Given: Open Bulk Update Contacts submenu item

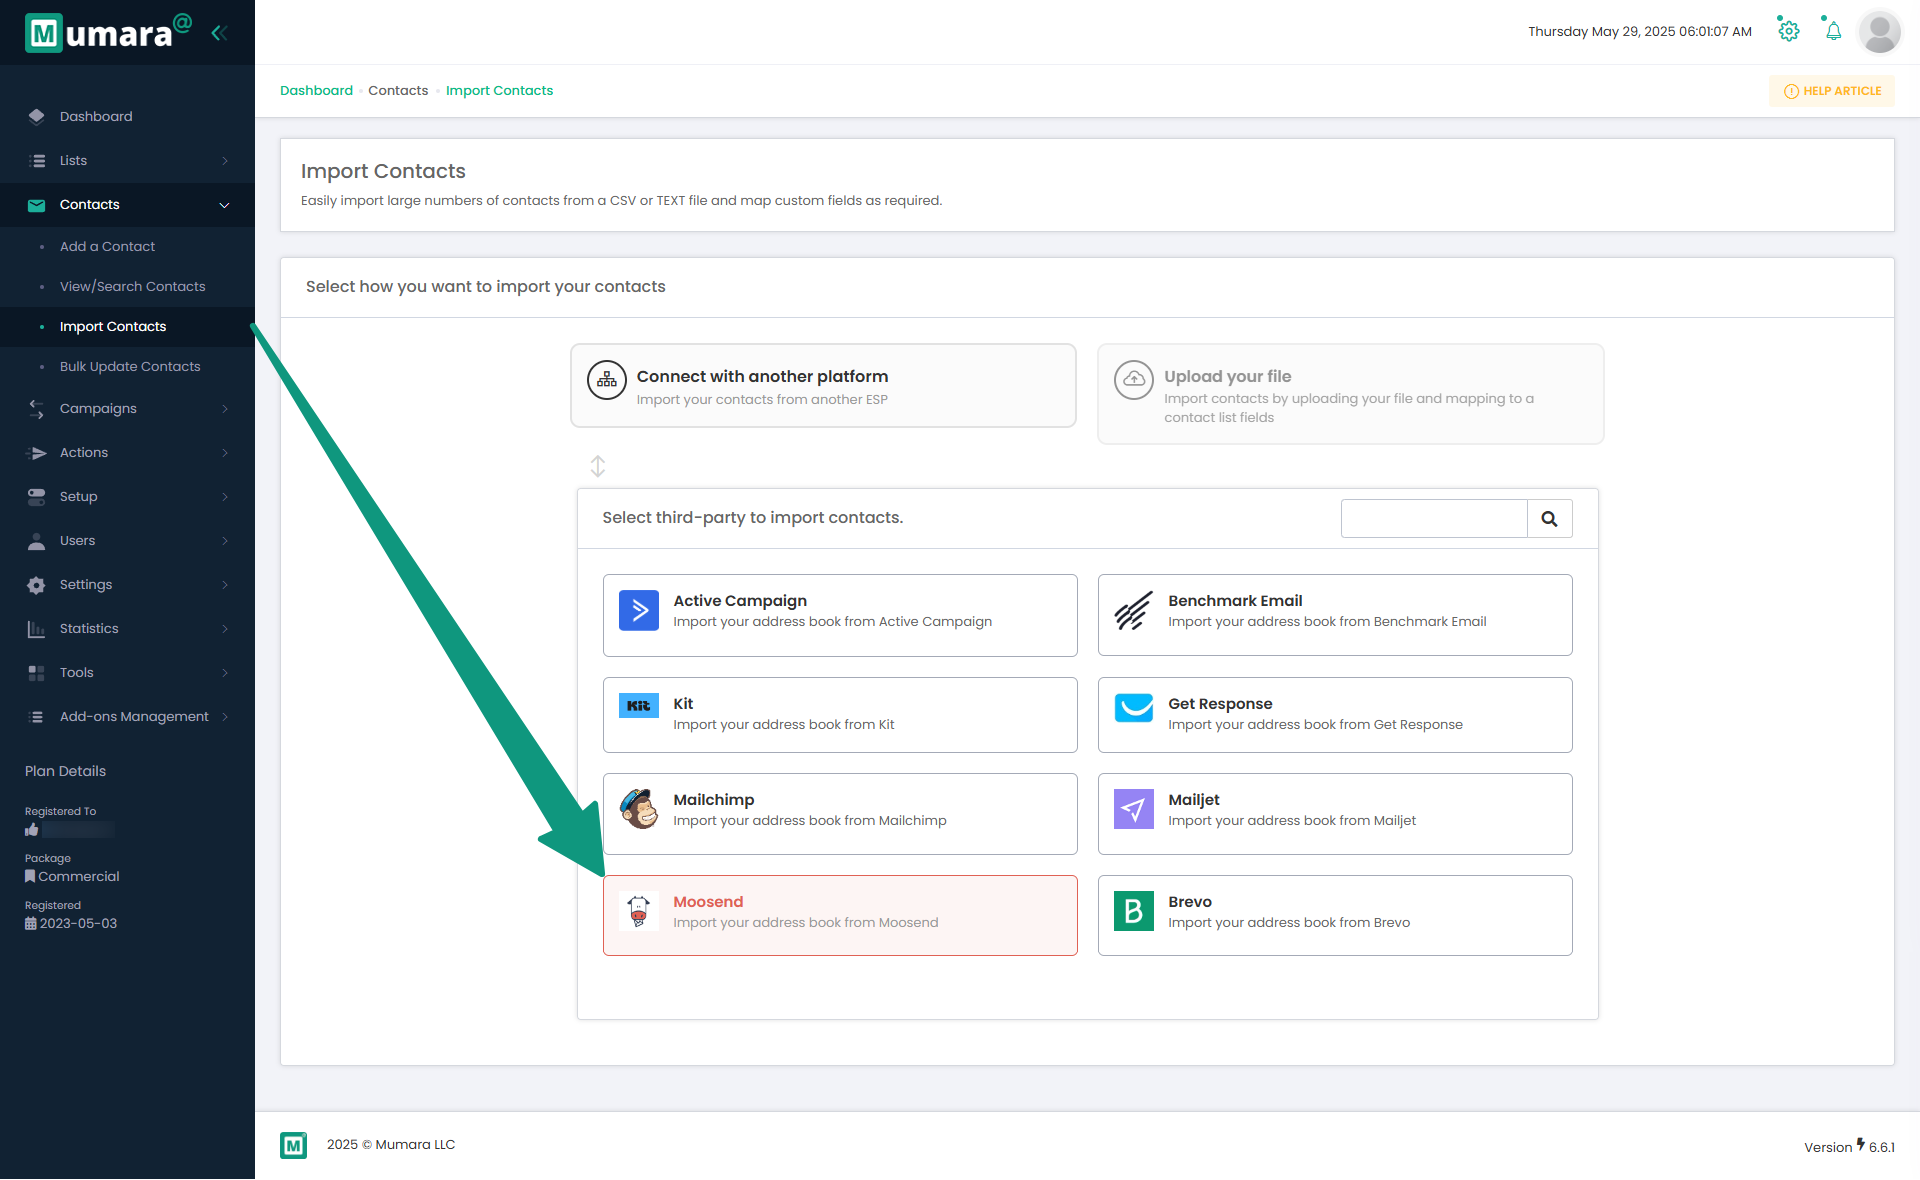Looking at the screenshot, I should (130, 367).
